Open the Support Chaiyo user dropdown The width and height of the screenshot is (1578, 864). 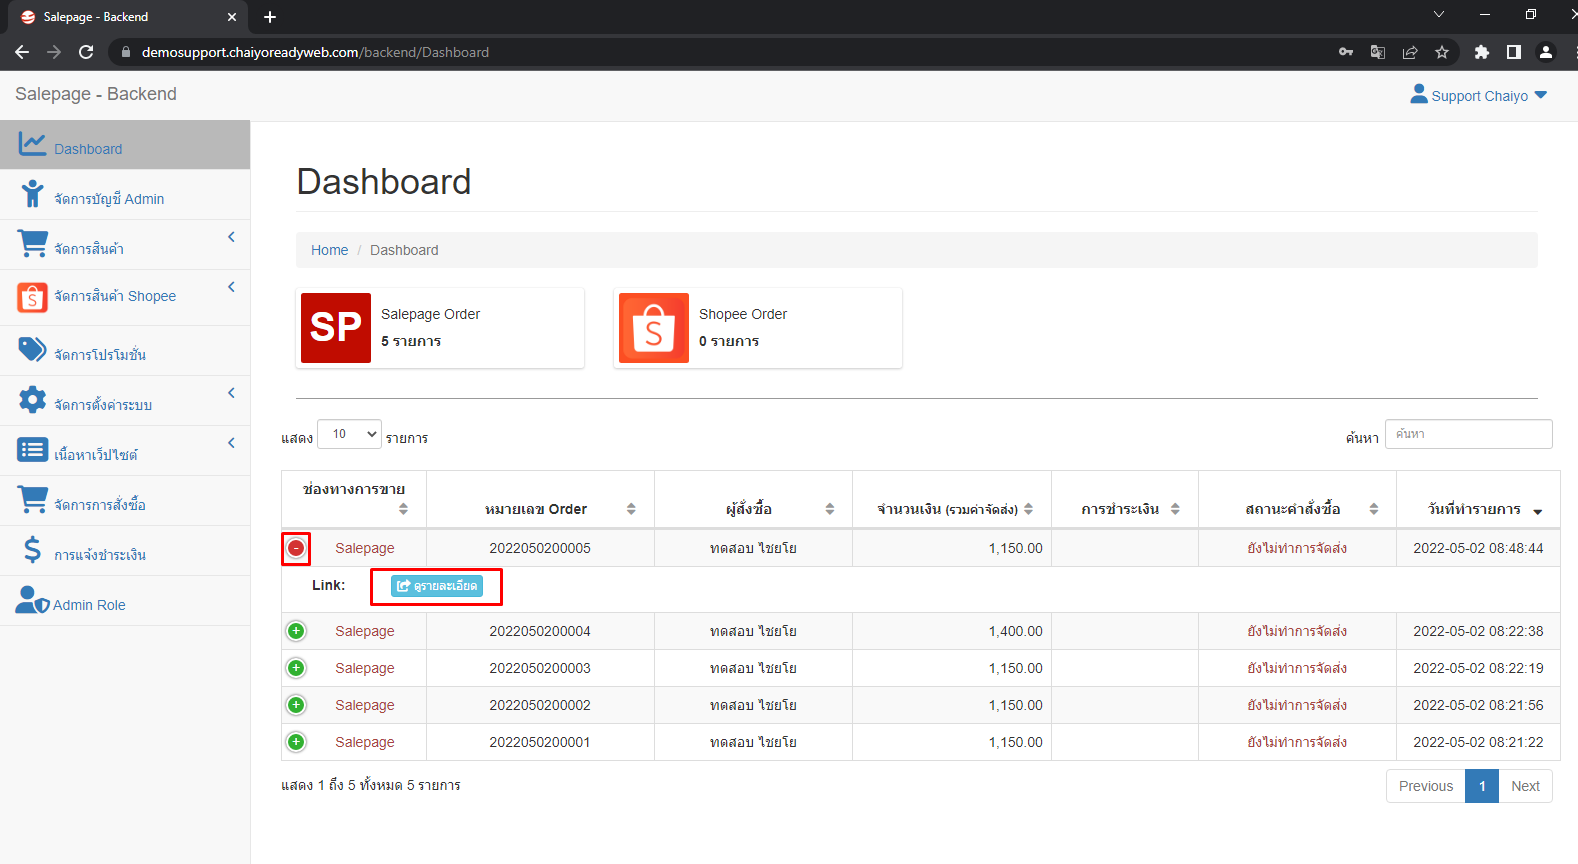[x=1478, y=96]
